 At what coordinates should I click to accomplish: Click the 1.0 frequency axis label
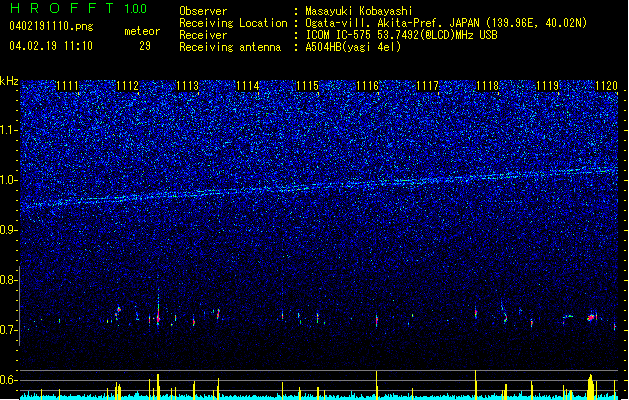point(9,180)
